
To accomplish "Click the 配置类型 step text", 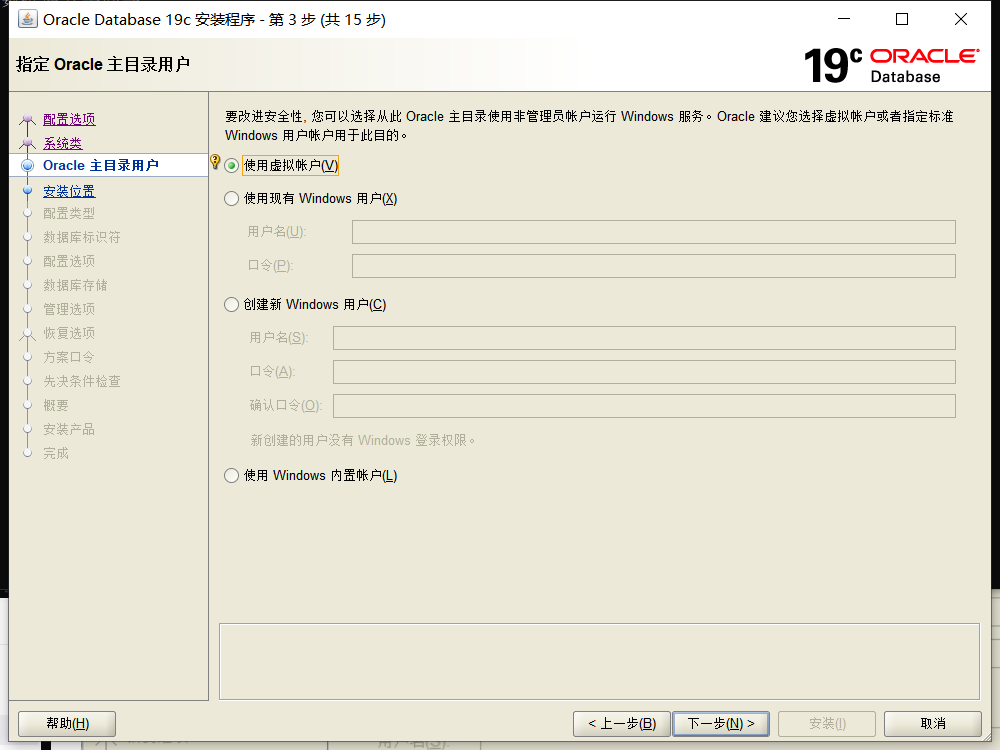I will tap(69, 214).
